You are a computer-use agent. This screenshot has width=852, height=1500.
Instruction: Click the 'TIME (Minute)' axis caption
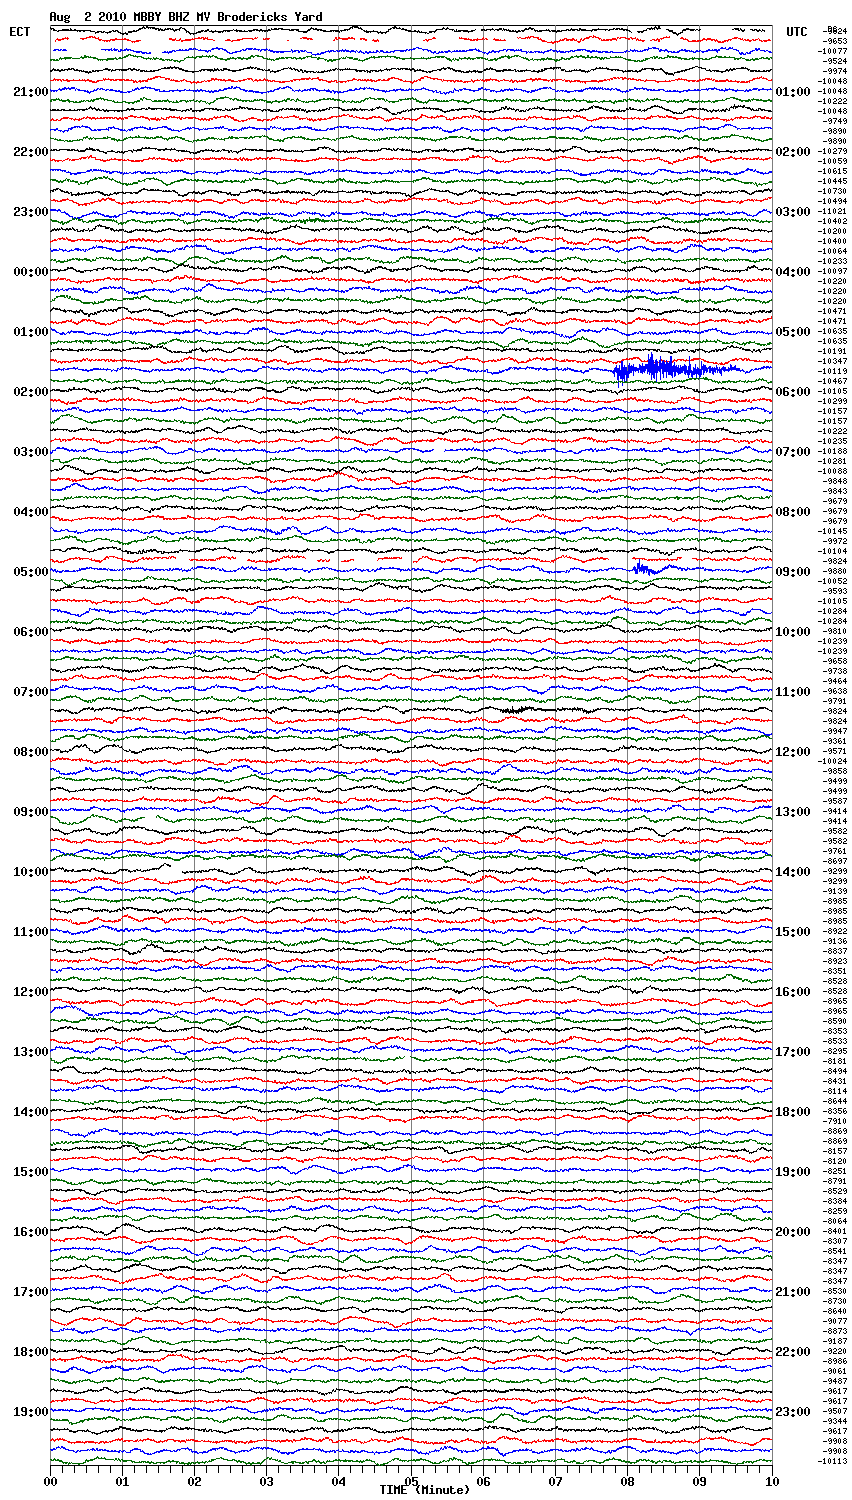pyautogui.click(x=424, y=1490)
